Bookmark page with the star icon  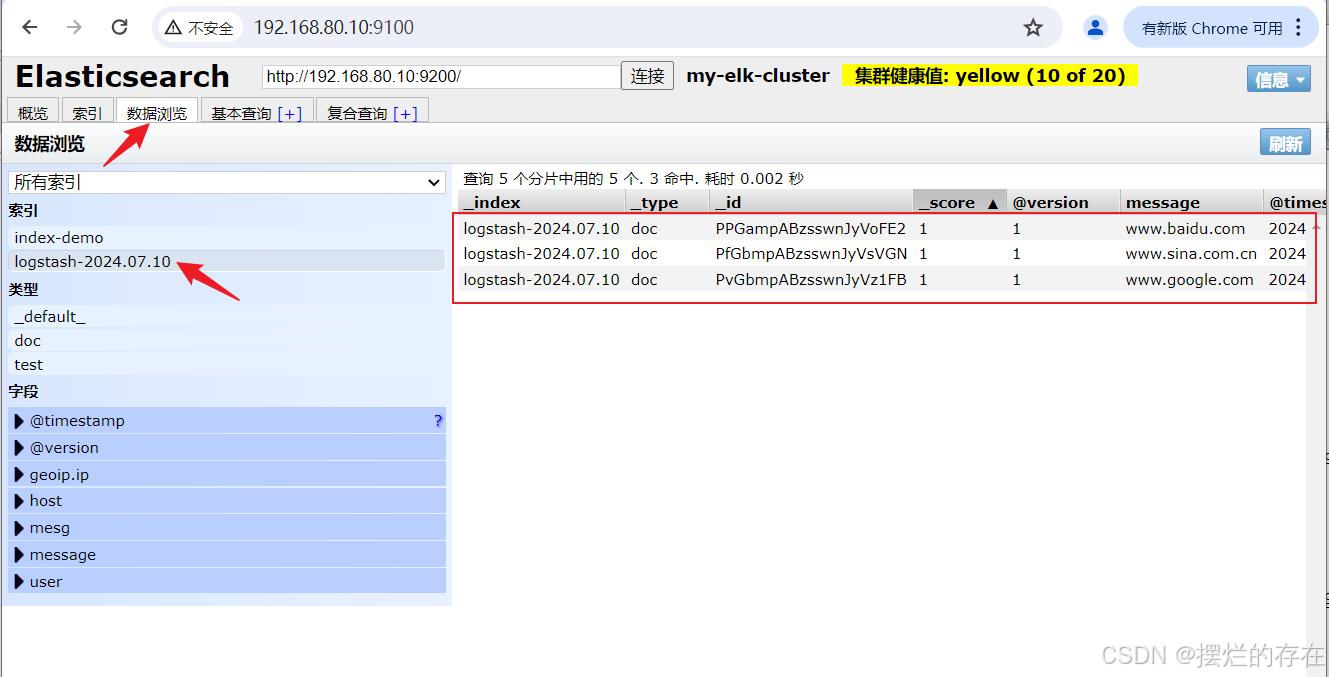1033,28
